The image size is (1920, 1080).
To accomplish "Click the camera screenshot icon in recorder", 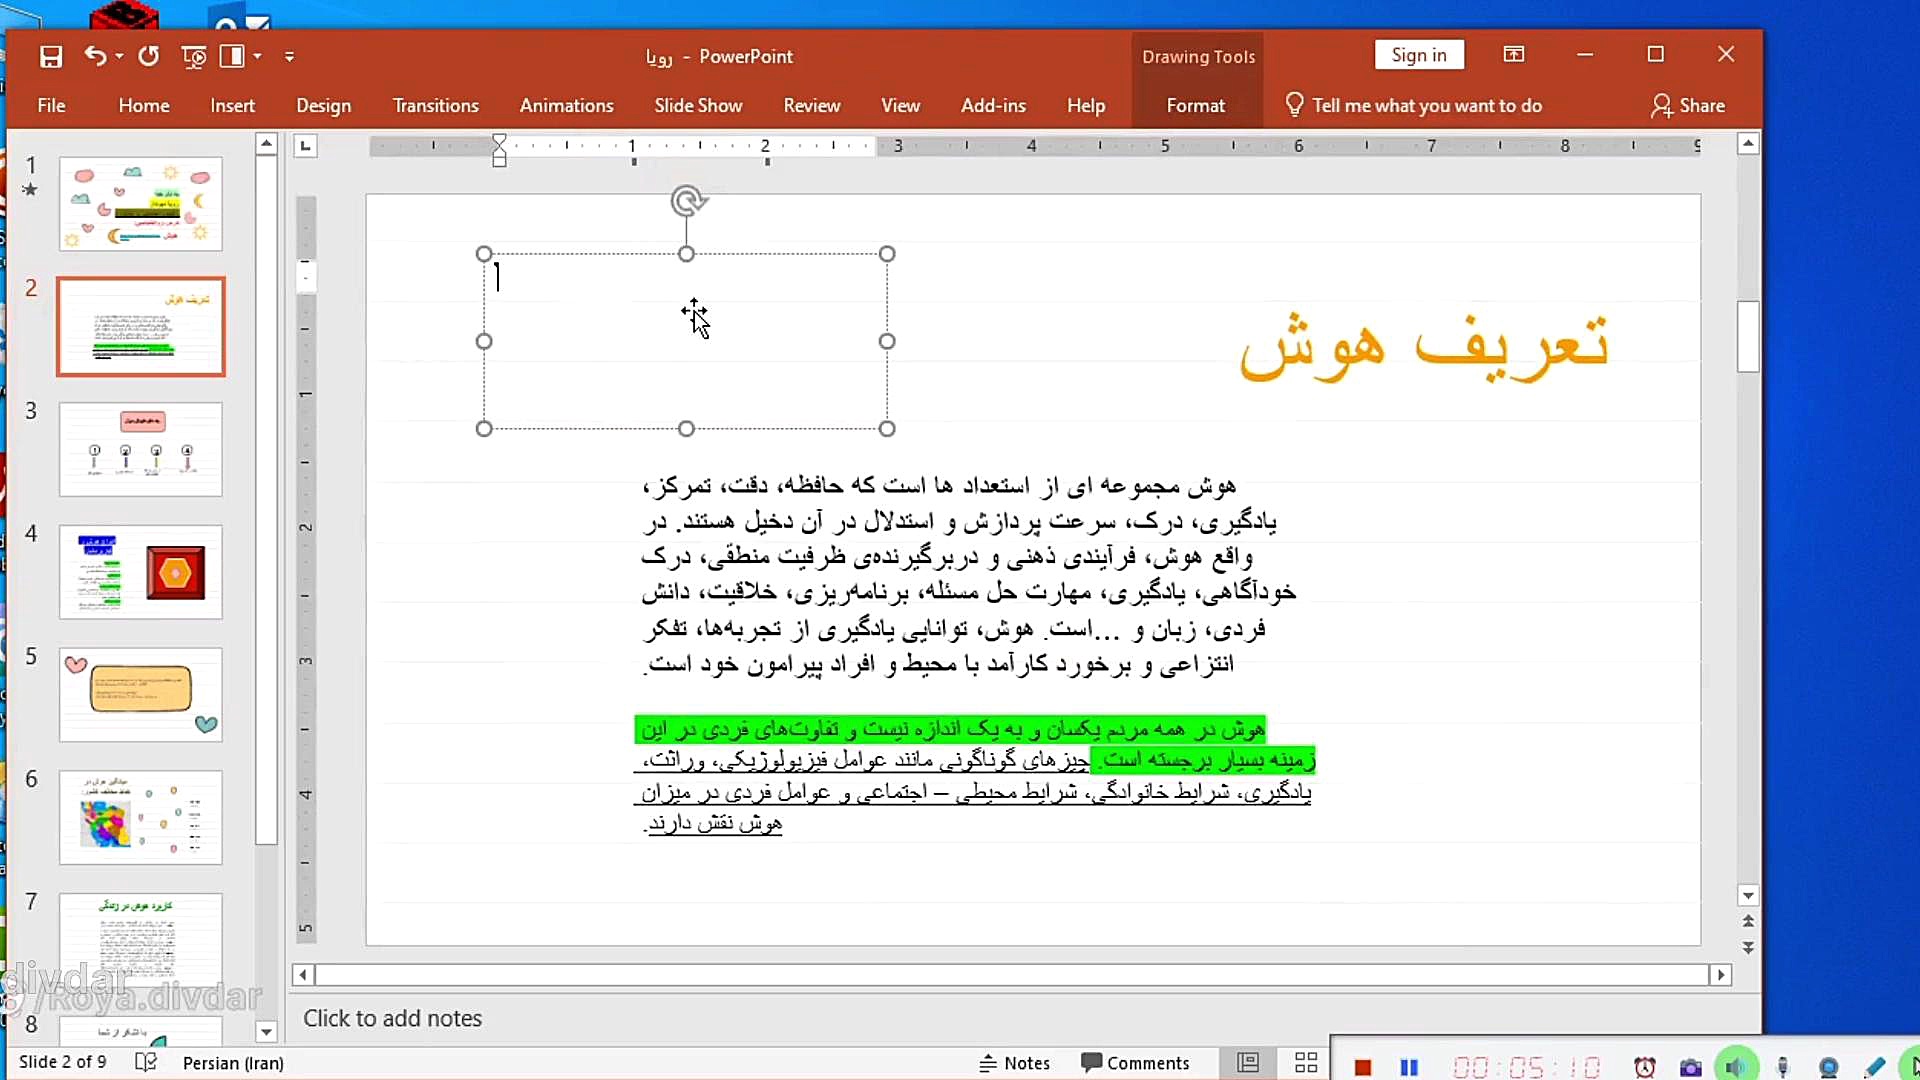I will click(x=1691, y=1068).
